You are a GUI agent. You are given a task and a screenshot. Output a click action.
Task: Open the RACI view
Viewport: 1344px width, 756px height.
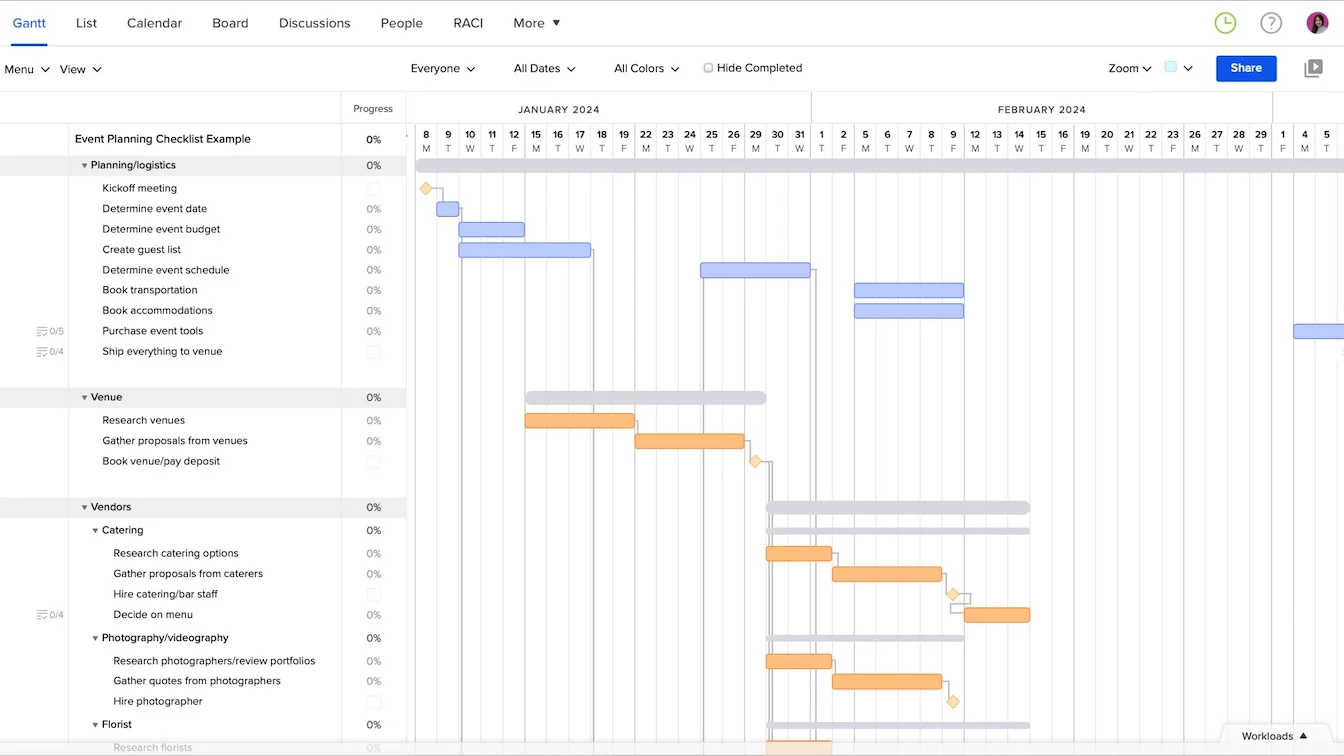pos(468,22)
